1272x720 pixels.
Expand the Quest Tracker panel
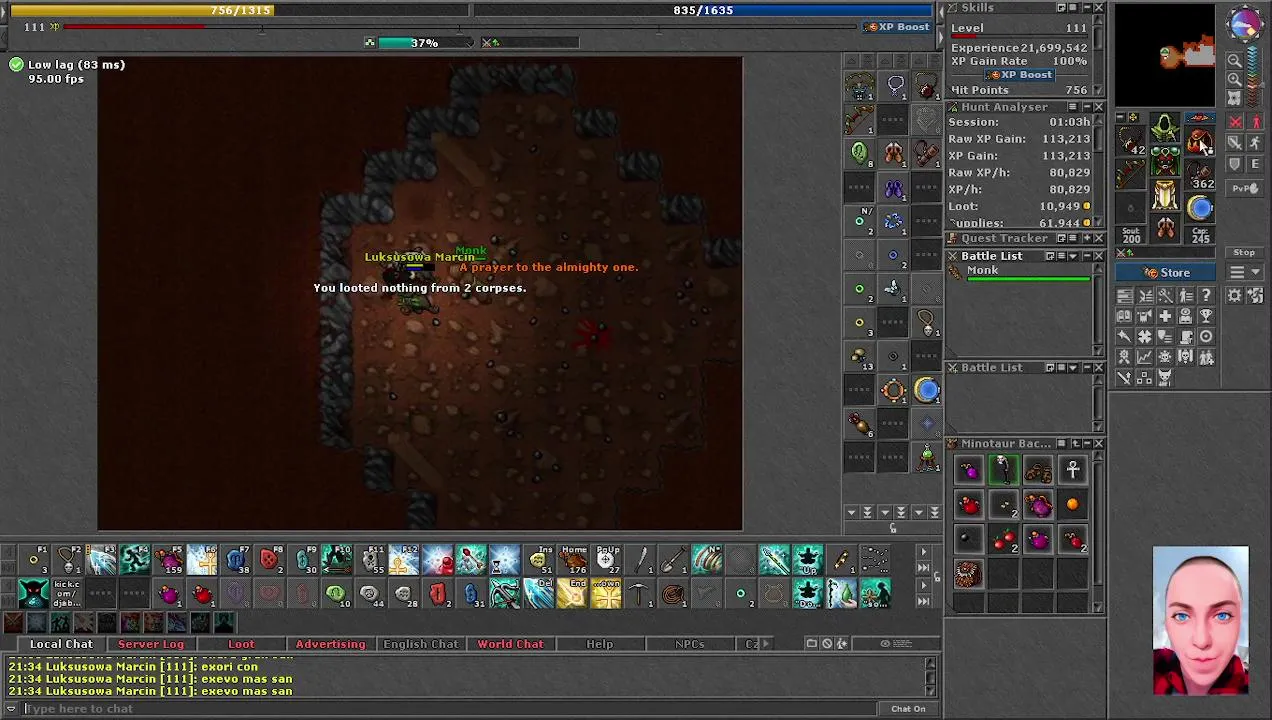coord(1087,238)
